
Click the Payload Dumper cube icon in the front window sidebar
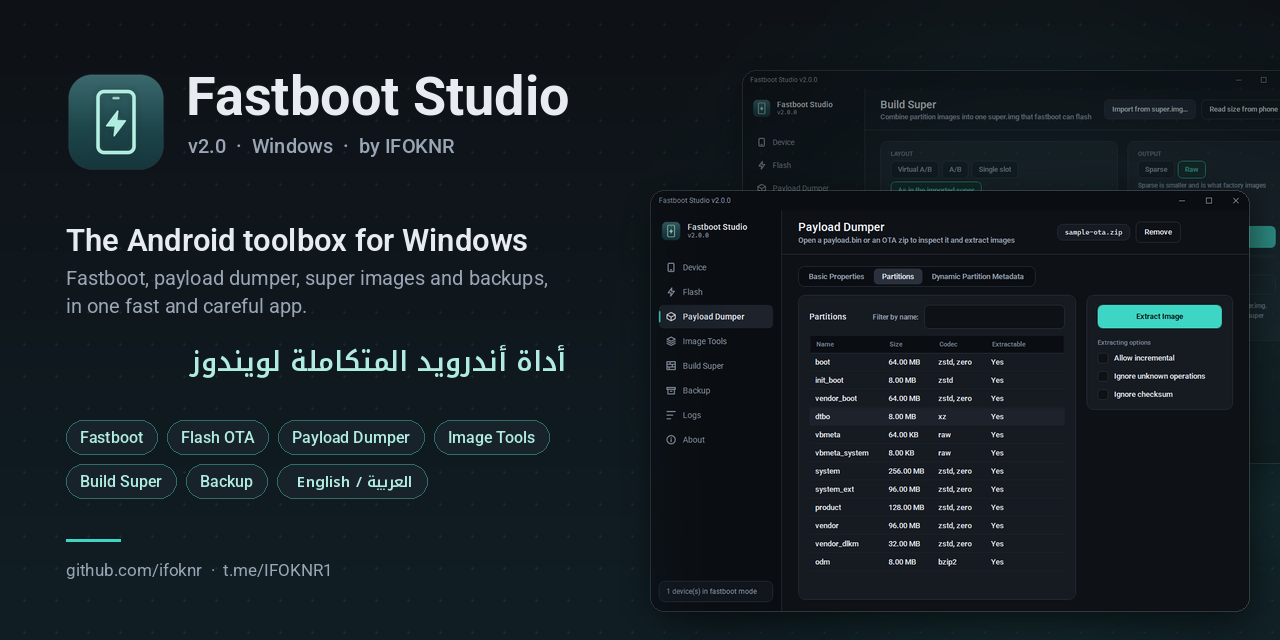671,317
